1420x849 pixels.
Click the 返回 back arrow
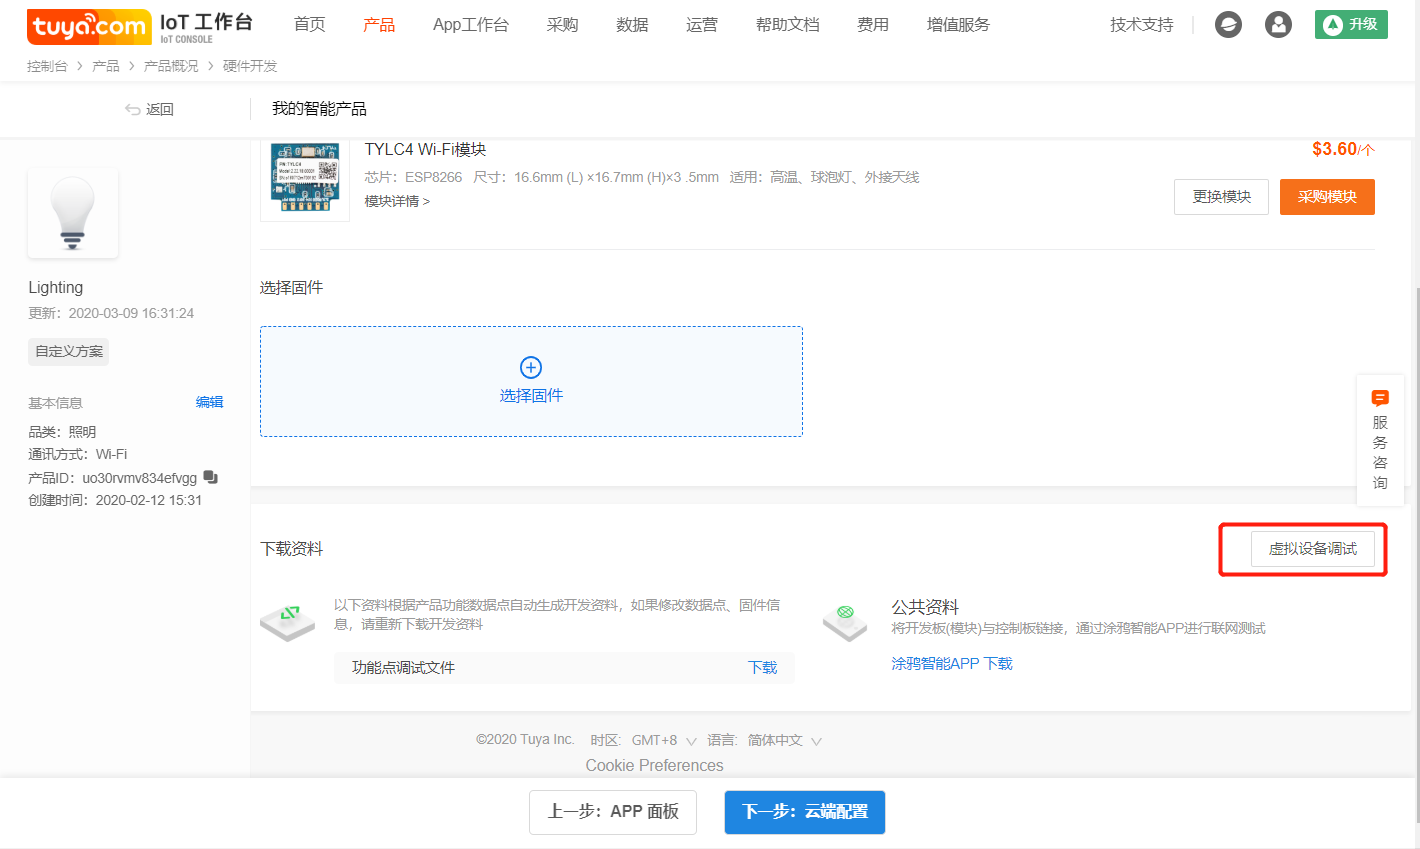click(x=133, y=109)
